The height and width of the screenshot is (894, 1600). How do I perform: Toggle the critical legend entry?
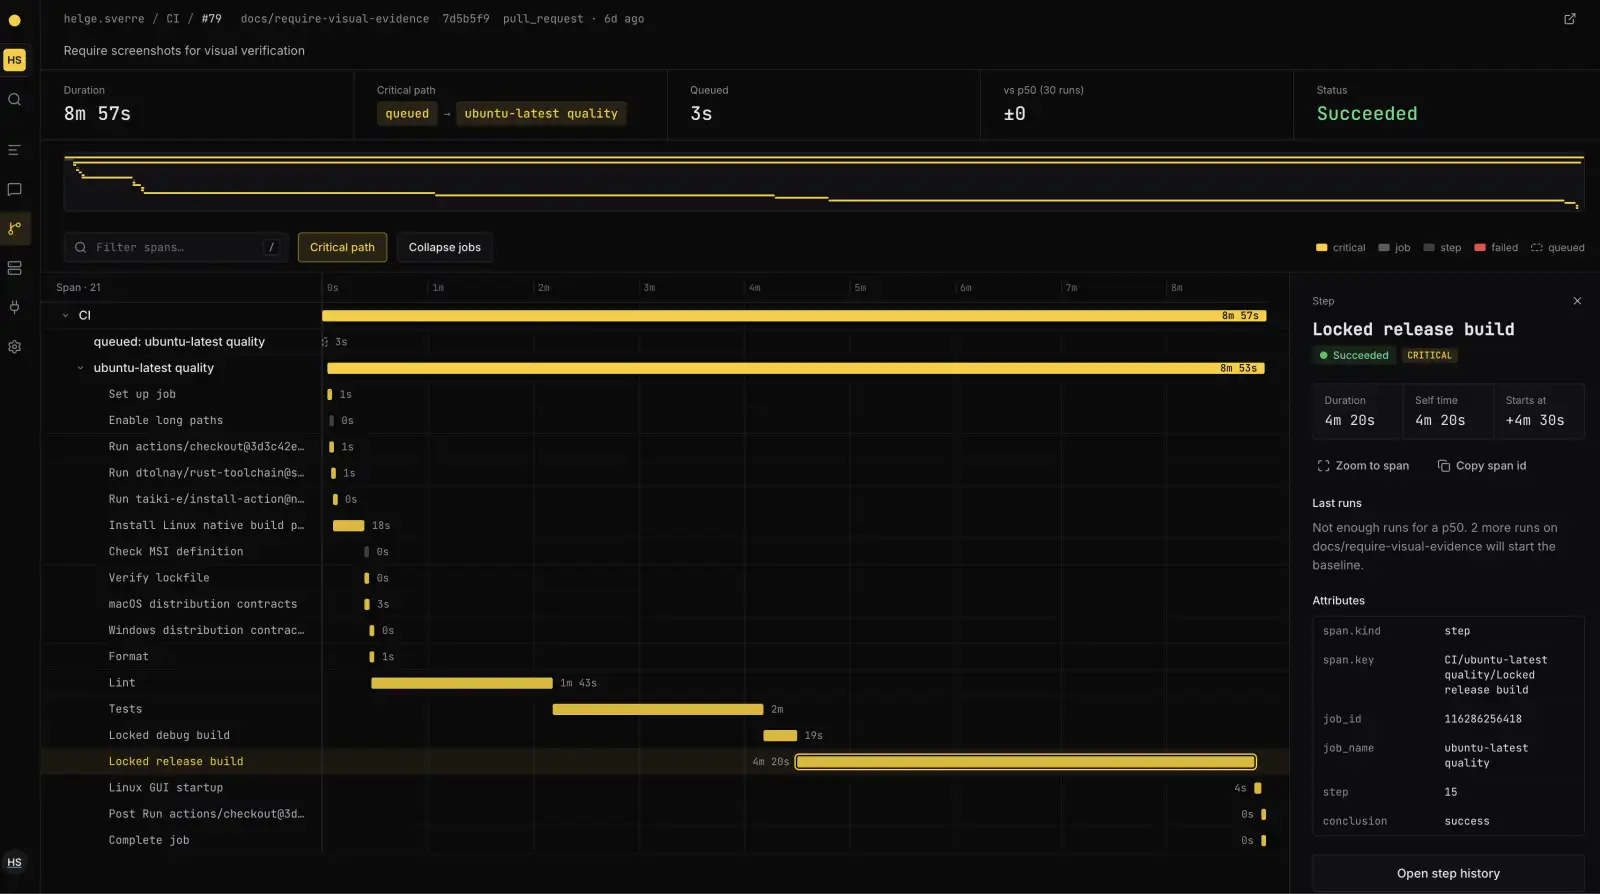1340,248
